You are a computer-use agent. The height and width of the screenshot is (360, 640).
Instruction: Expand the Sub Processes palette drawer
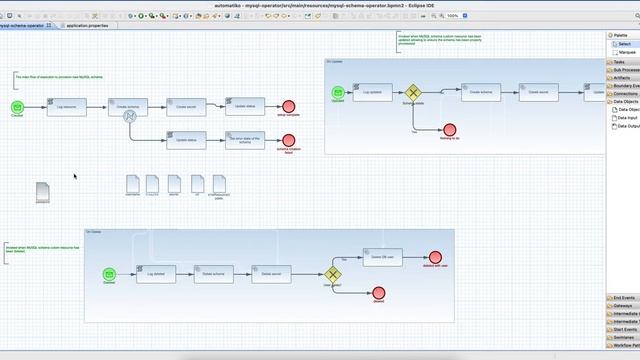pyautogui.click(x=623, y=70)
